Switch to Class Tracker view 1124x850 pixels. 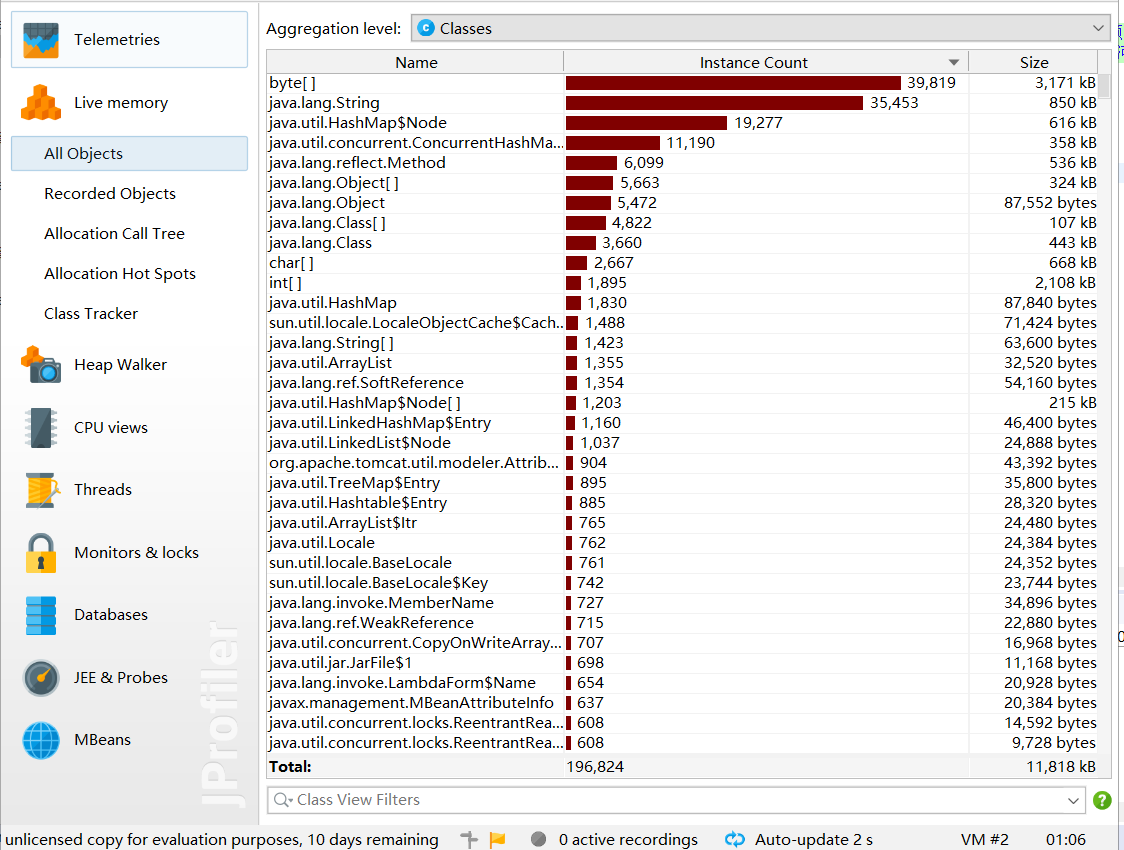pos(90,314)
